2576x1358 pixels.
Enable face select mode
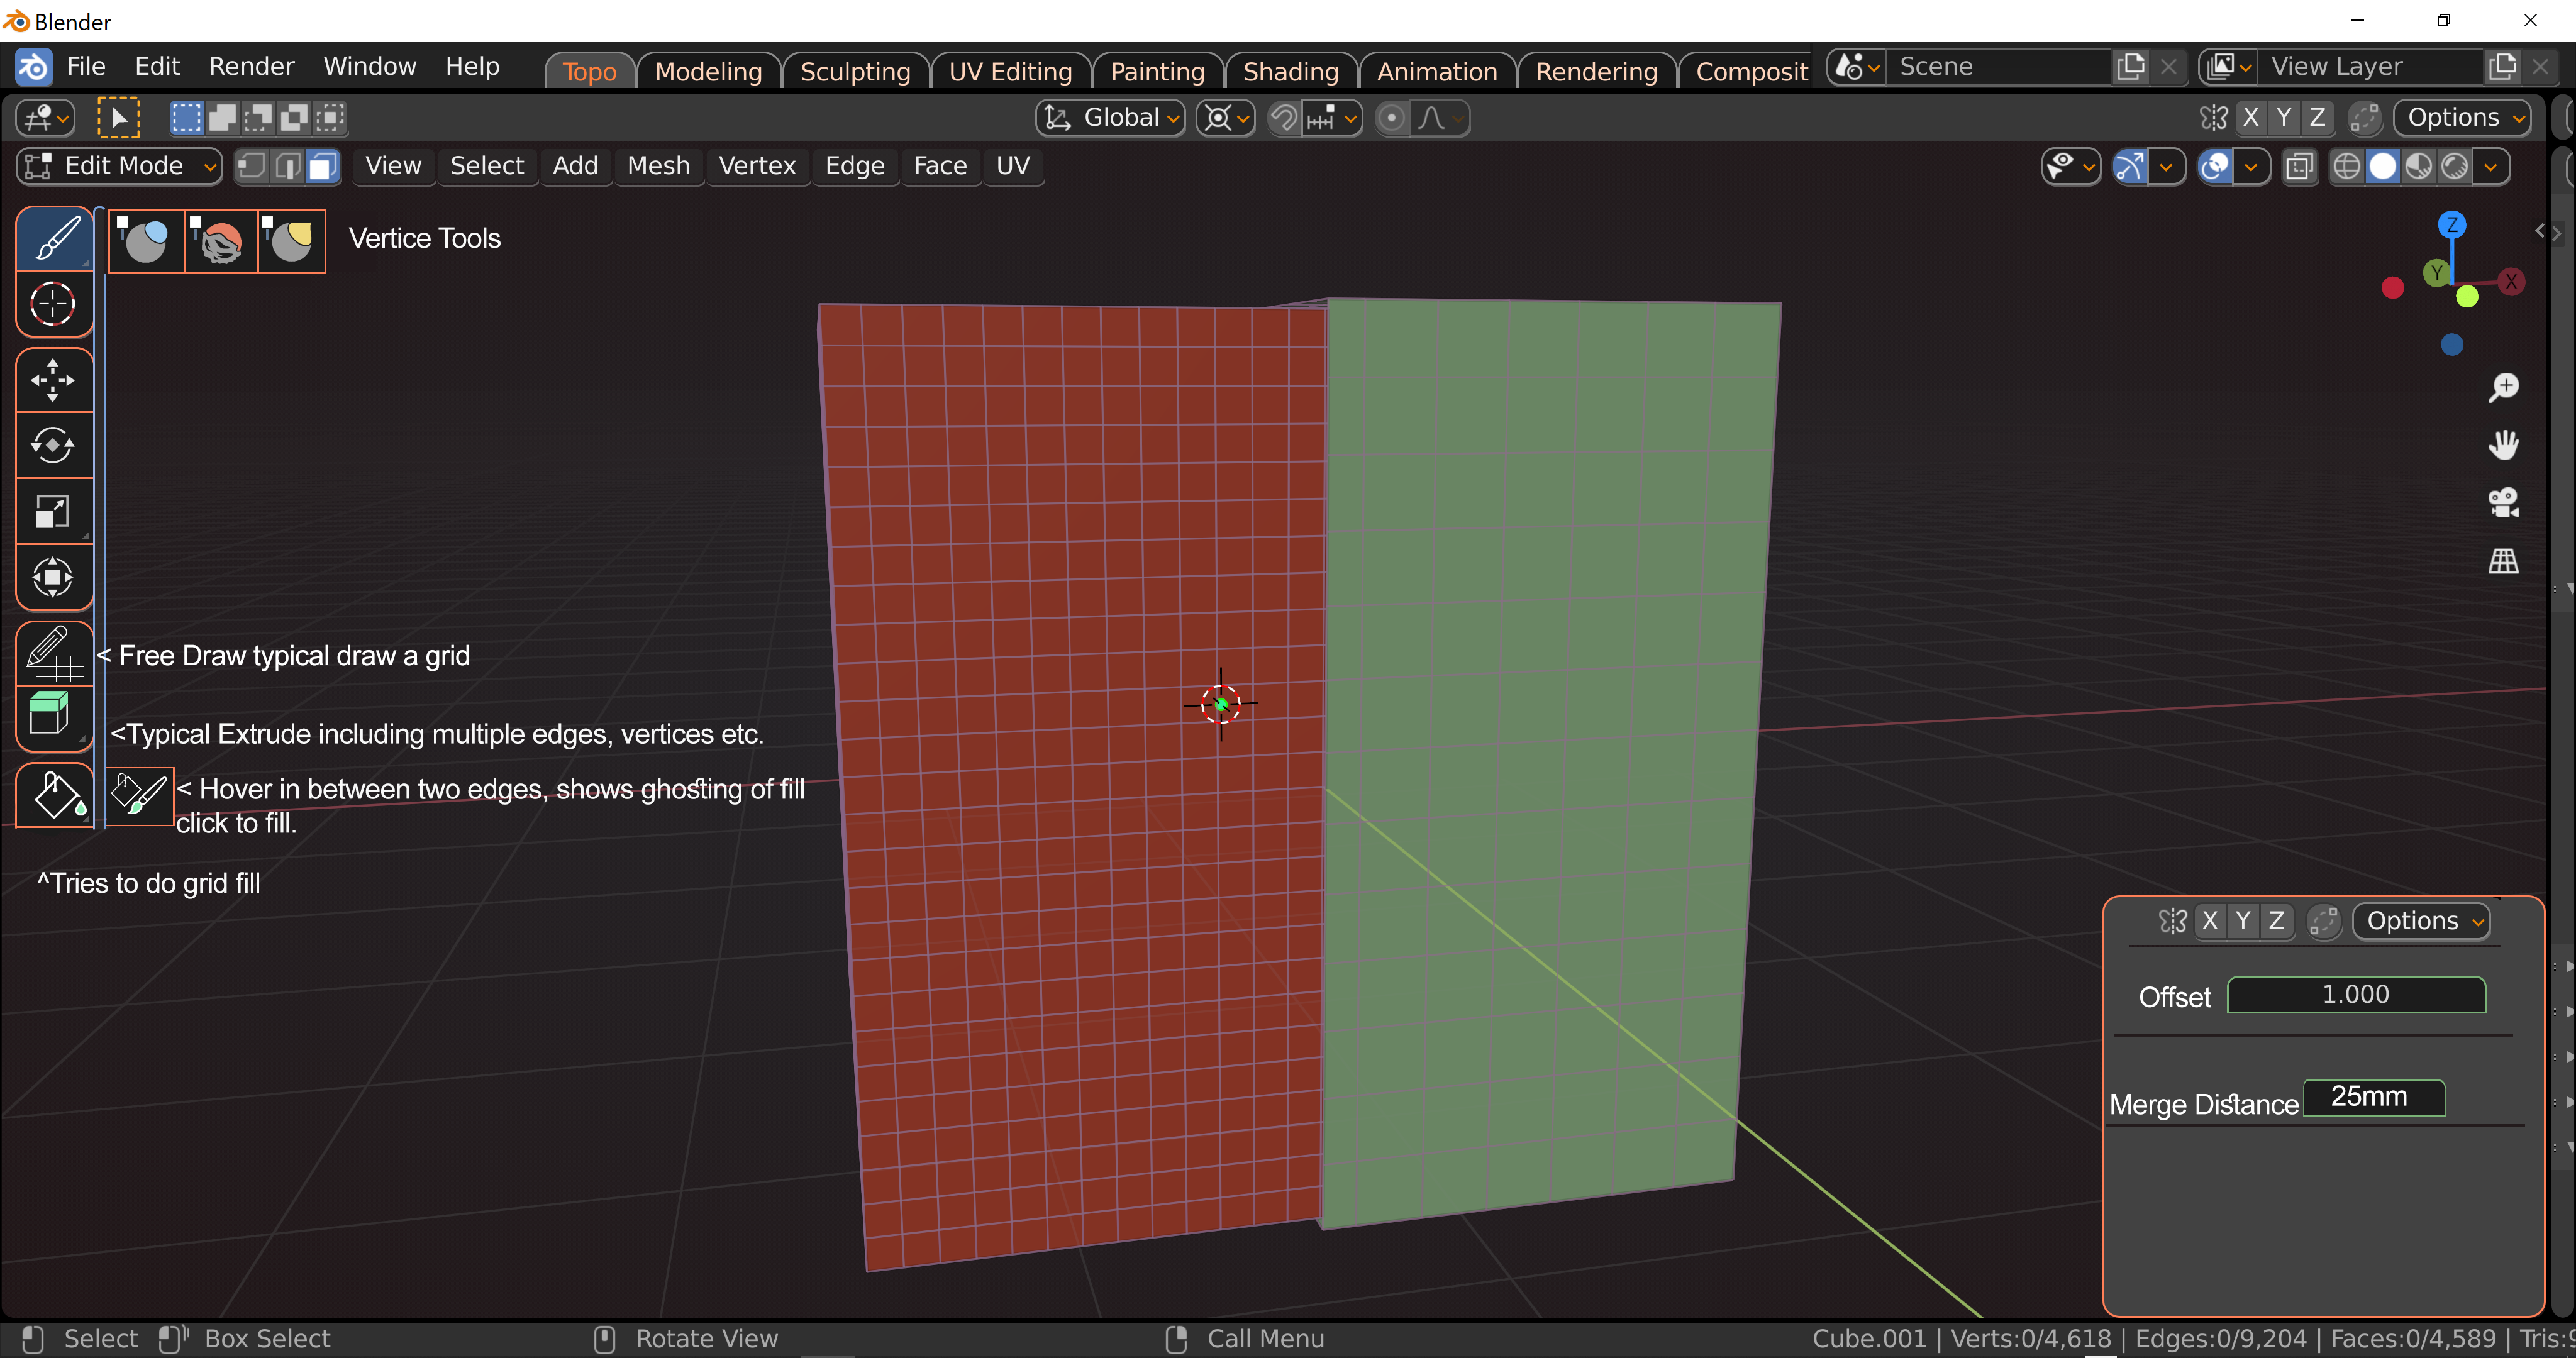tap(322, 166)
